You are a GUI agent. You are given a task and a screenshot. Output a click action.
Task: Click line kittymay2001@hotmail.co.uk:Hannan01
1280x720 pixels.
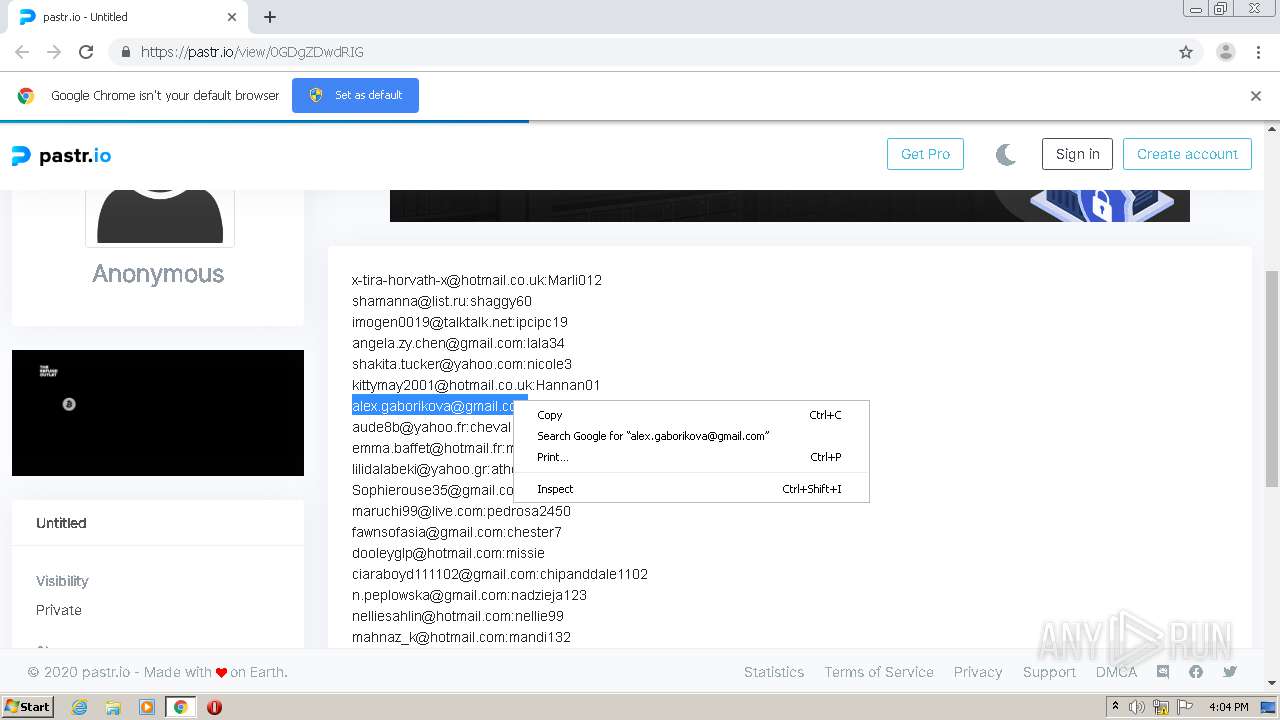pos(476,385)
